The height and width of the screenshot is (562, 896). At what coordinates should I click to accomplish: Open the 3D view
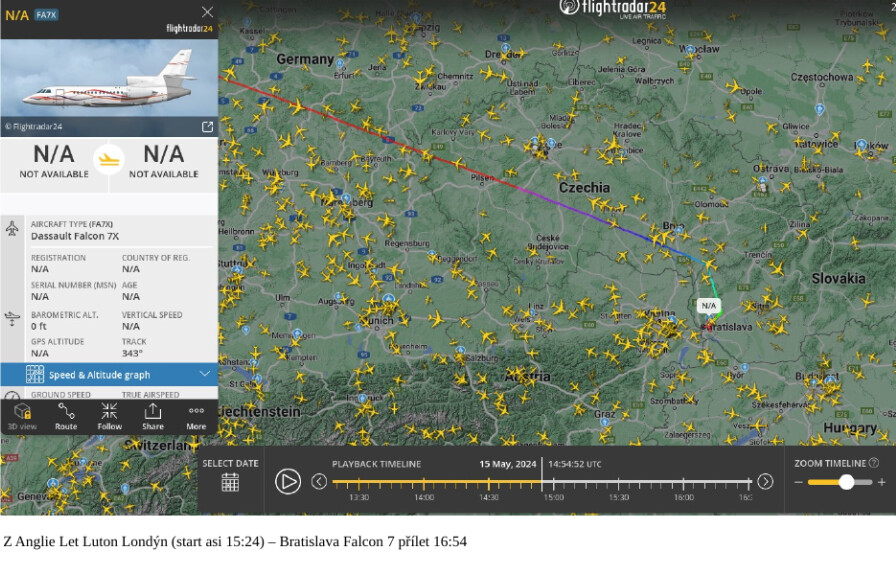[x=22, y=416]
